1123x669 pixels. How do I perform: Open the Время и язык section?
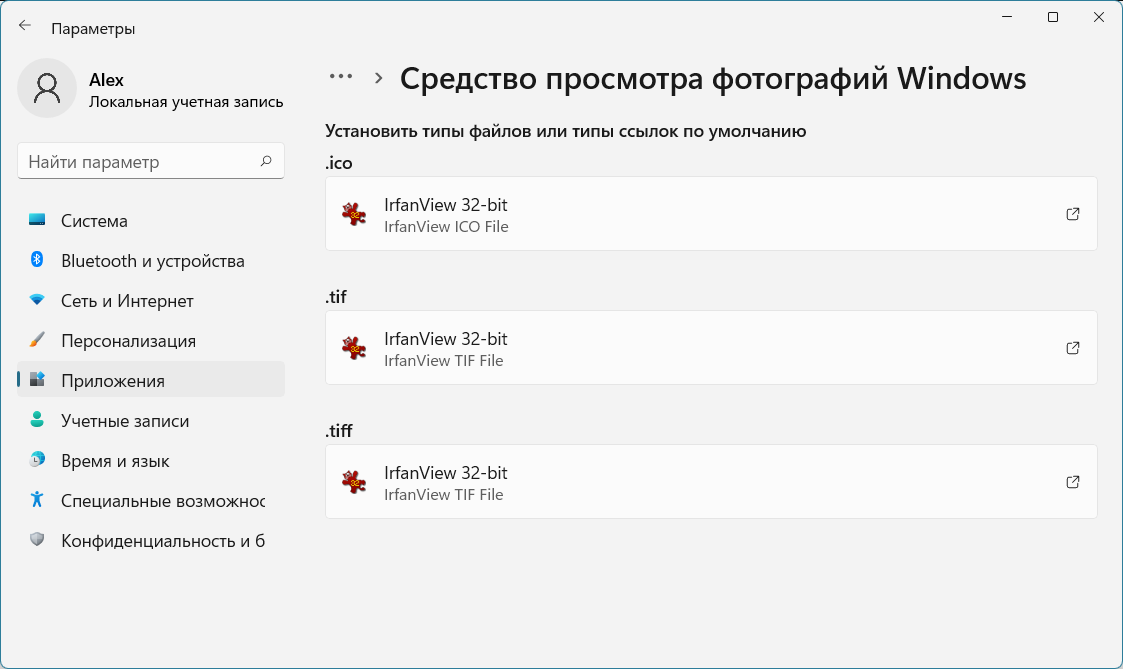(x=151, y=461)
